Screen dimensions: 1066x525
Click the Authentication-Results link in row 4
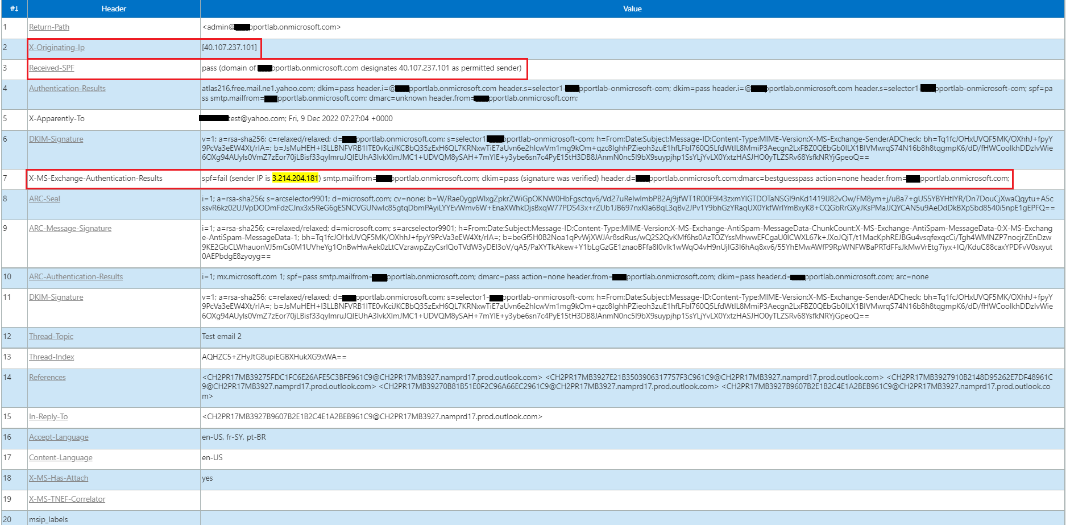[67, 88]
